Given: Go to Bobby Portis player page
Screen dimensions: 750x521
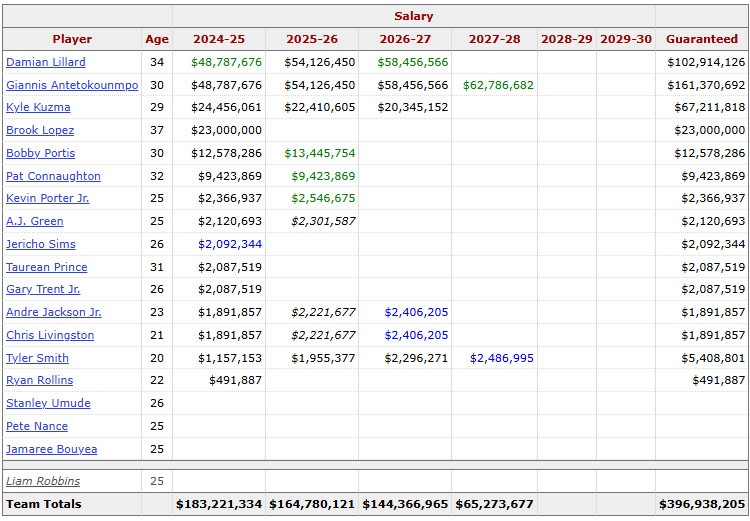Looking at the screenshot, I should pyautogui.click(x=40, y=153).
